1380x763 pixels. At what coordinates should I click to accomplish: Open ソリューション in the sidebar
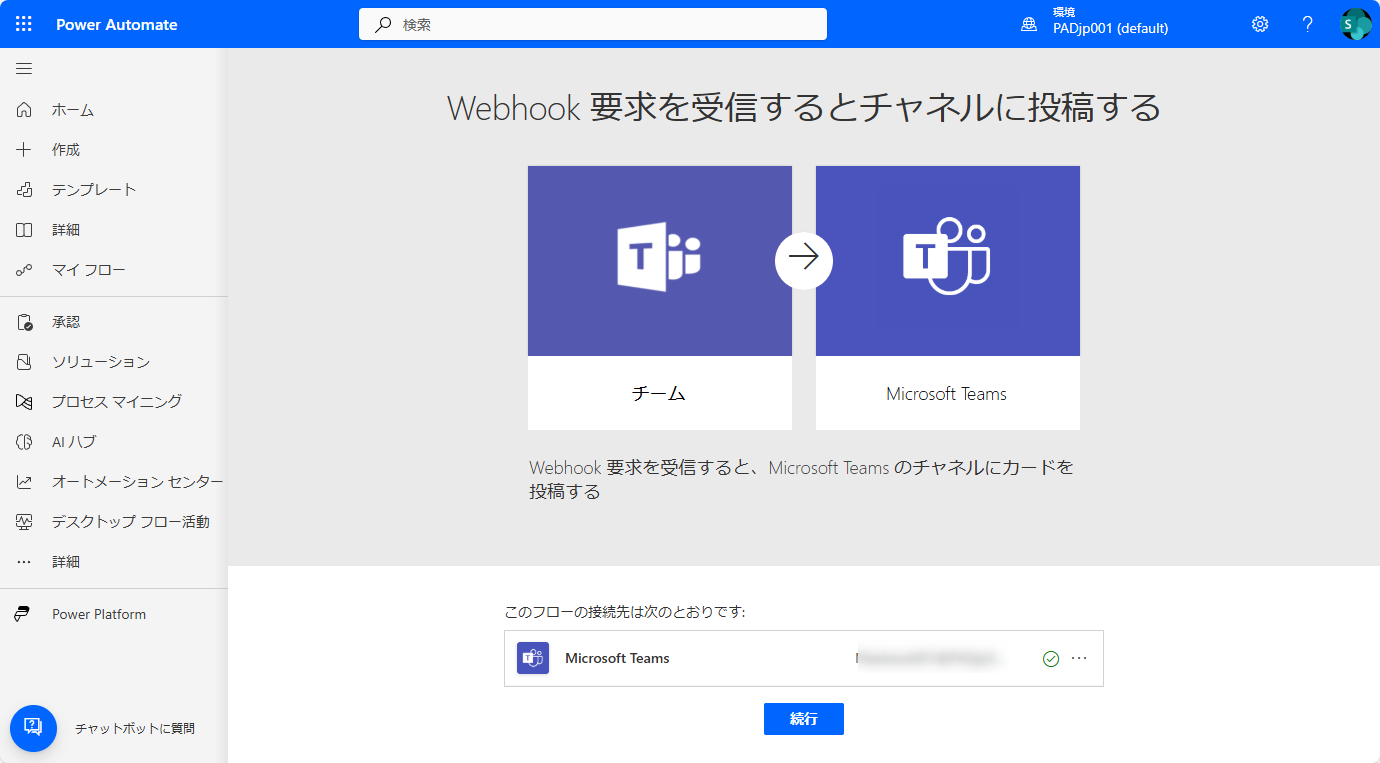[x=101, y=362]
